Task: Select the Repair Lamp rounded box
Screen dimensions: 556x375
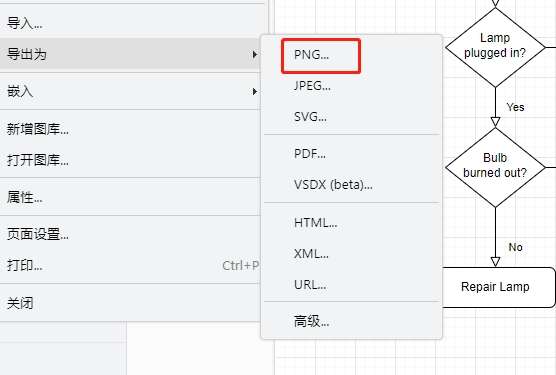Action: pyautogui.click(x=496, y=287)
